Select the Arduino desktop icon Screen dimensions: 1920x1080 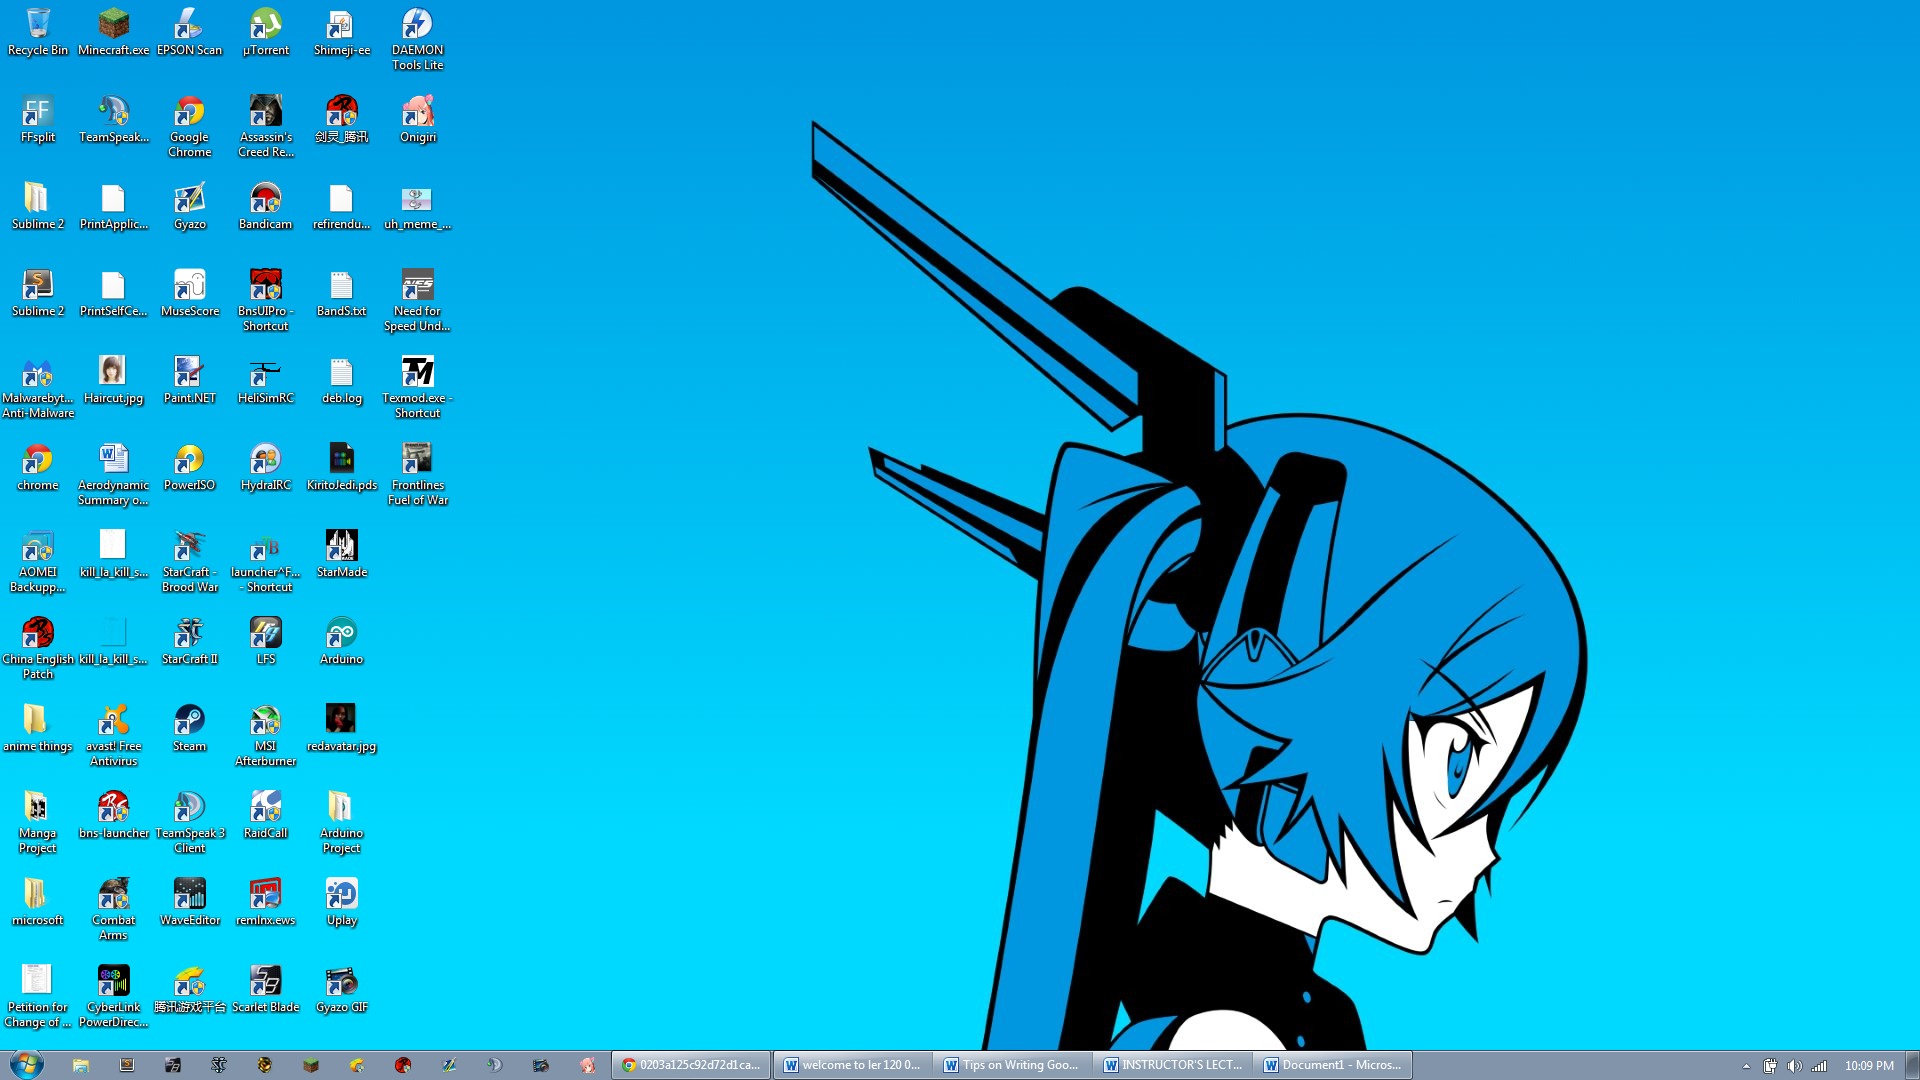pos(341,641)
